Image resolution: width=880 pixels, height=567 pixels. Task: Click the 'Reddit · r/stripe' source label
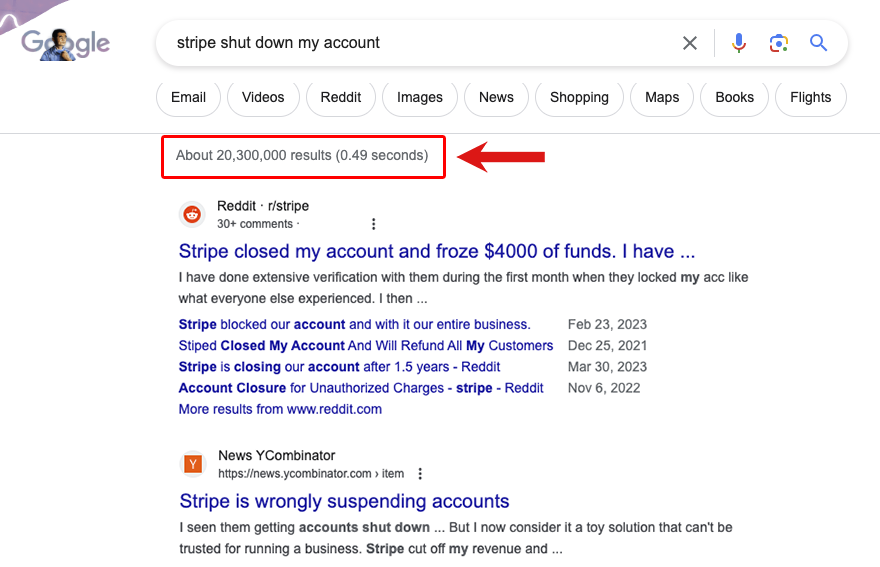pyautogui.click(x=263, y=206)
